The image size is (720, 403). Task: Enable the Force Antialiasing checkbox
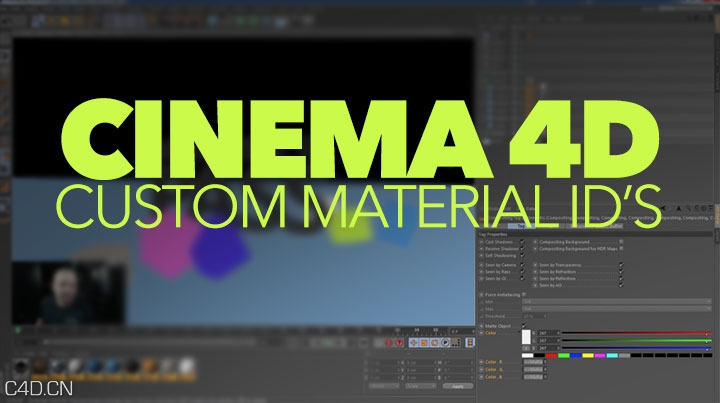click(x=524, y=294)
